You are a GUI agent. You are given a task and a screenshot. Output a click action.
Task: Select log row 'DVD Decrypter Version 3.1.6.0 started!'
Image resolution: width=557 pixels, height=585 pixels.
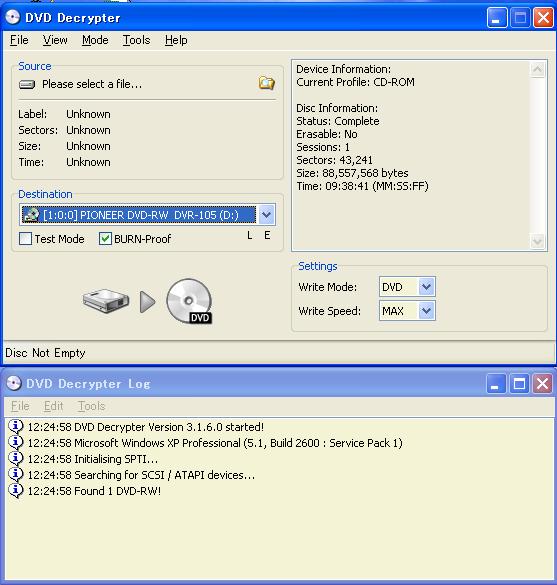click(145, 427)
